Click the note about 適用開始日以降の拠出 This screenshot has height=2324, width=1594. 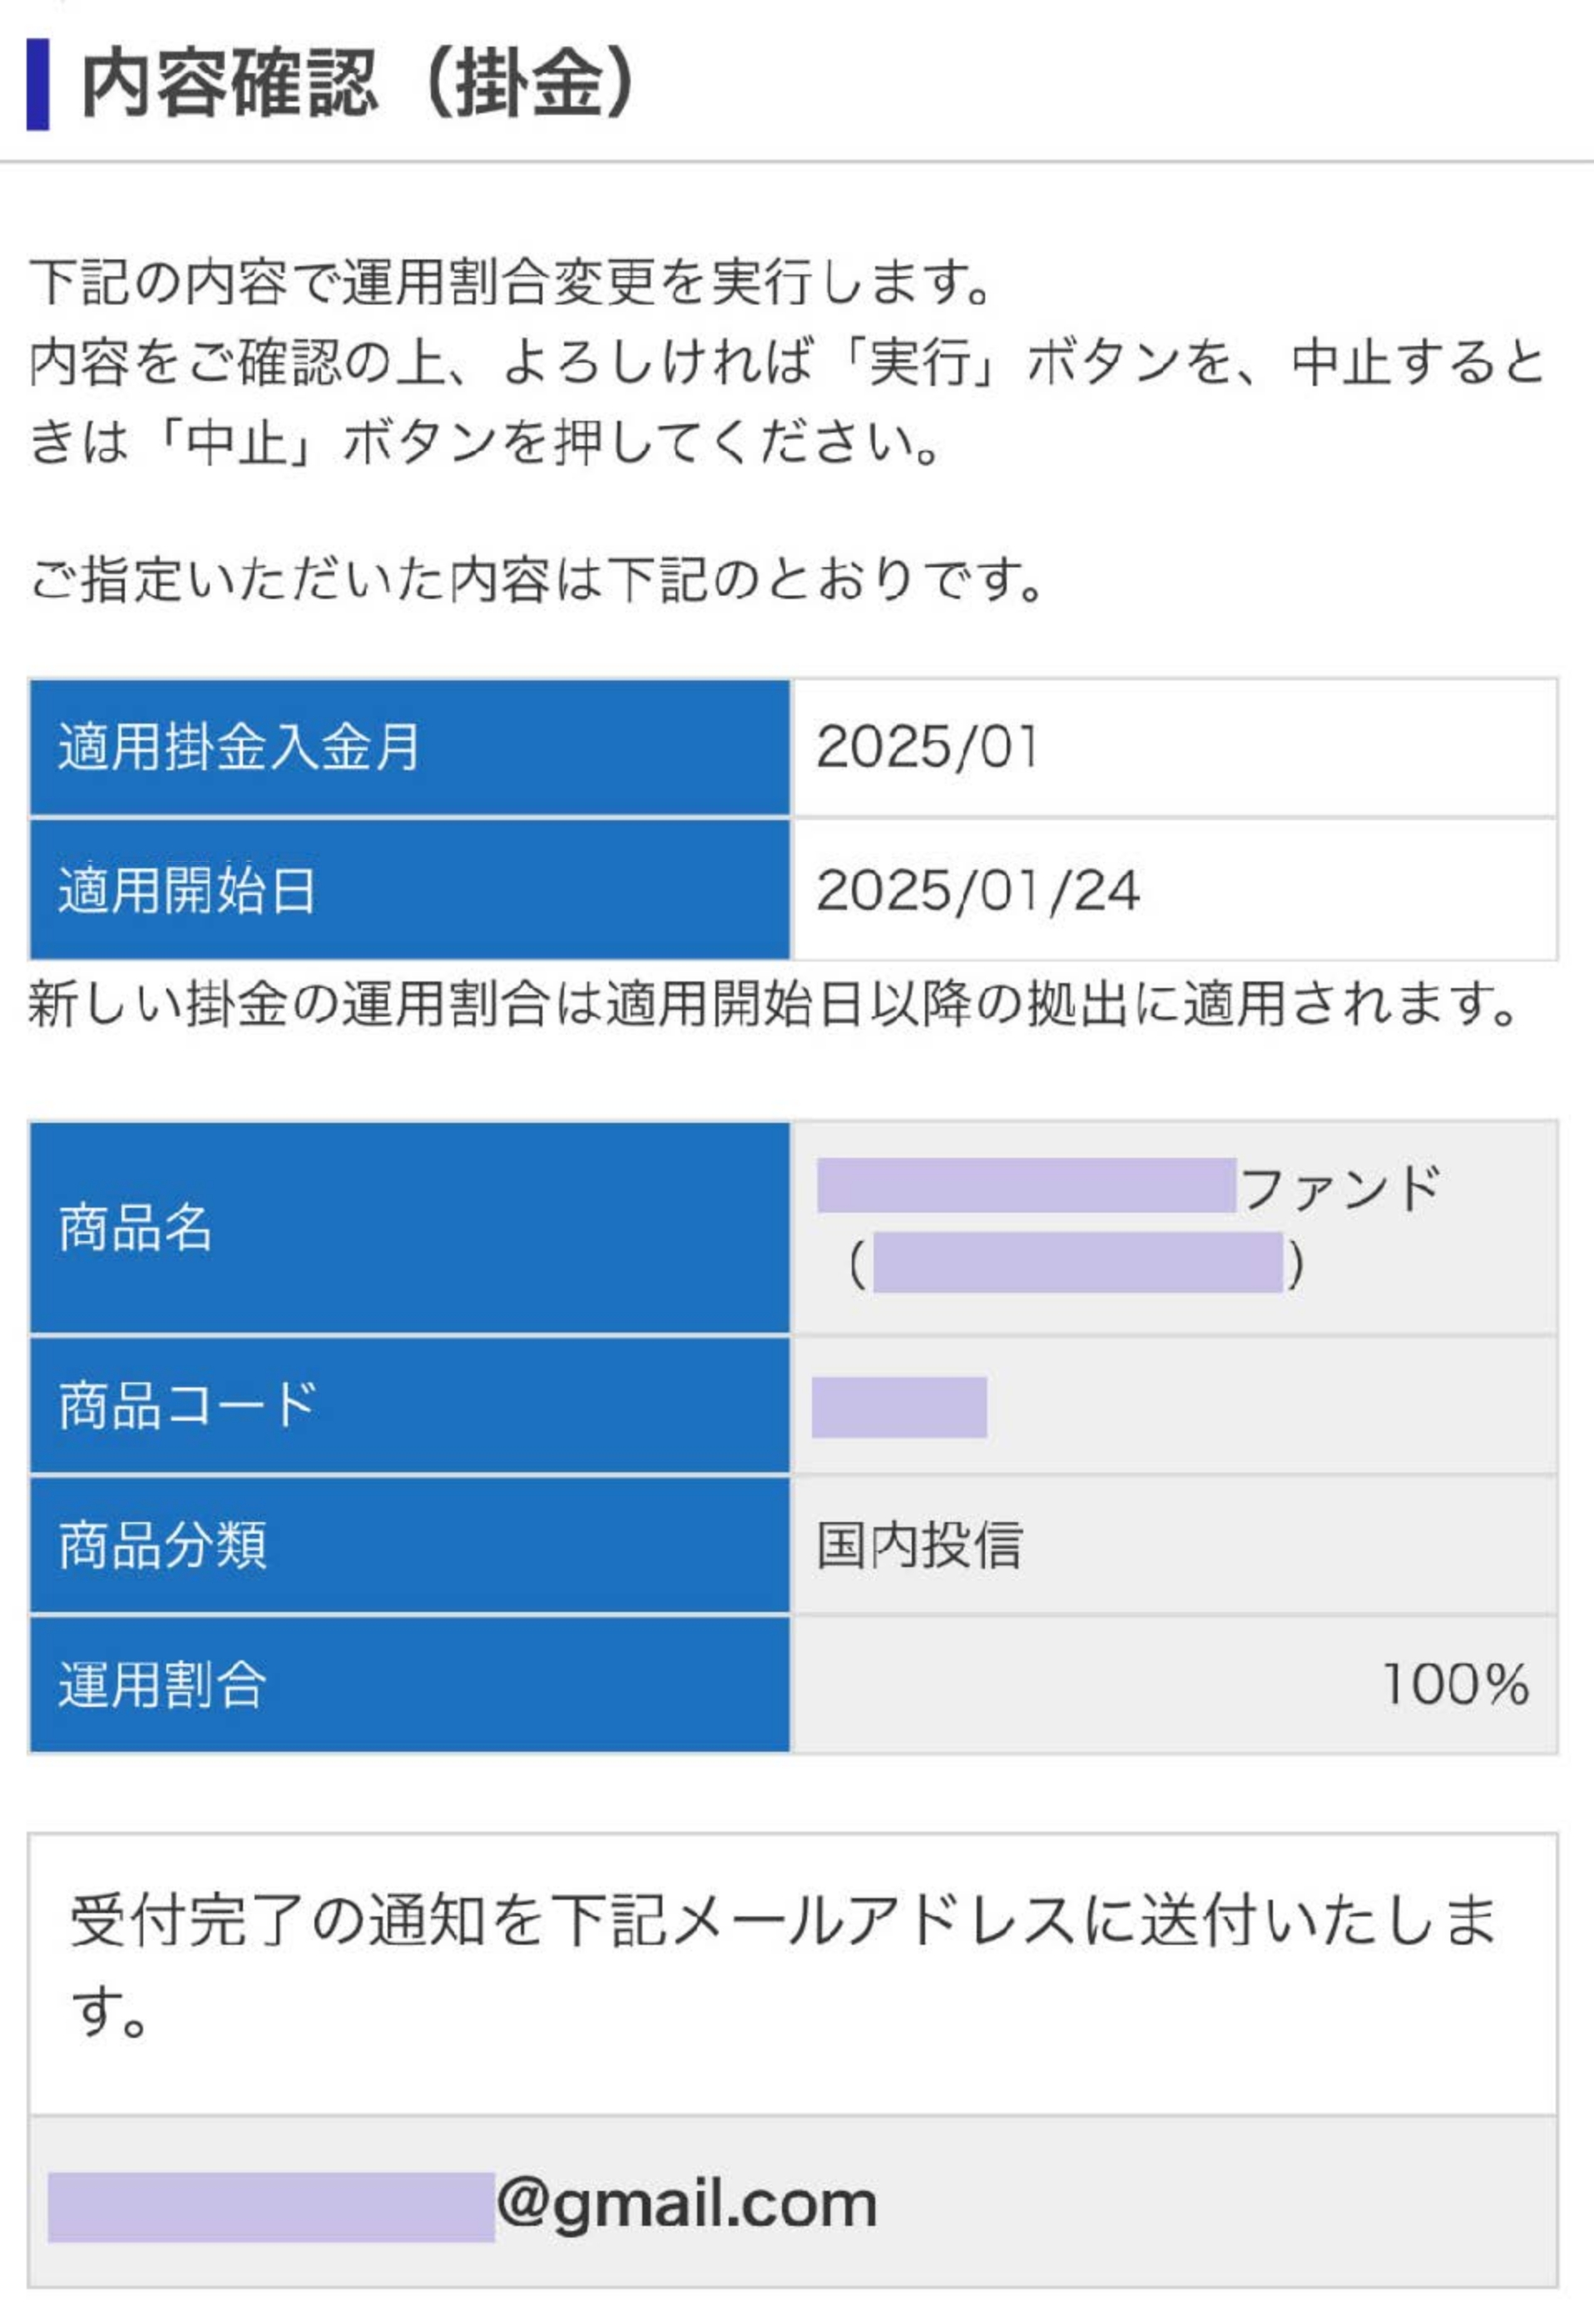(773, 1004)
